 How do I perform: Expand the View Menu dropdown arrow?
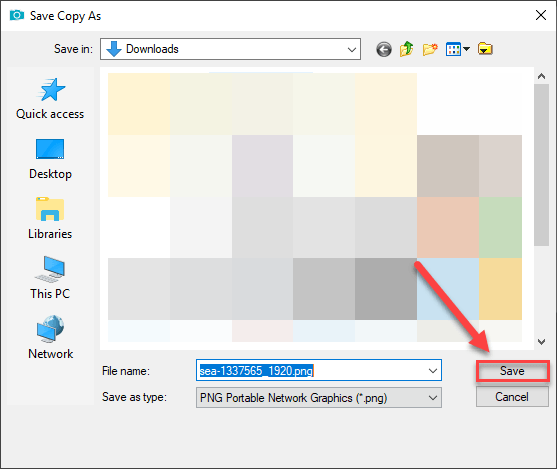click(x=466, y=49)
